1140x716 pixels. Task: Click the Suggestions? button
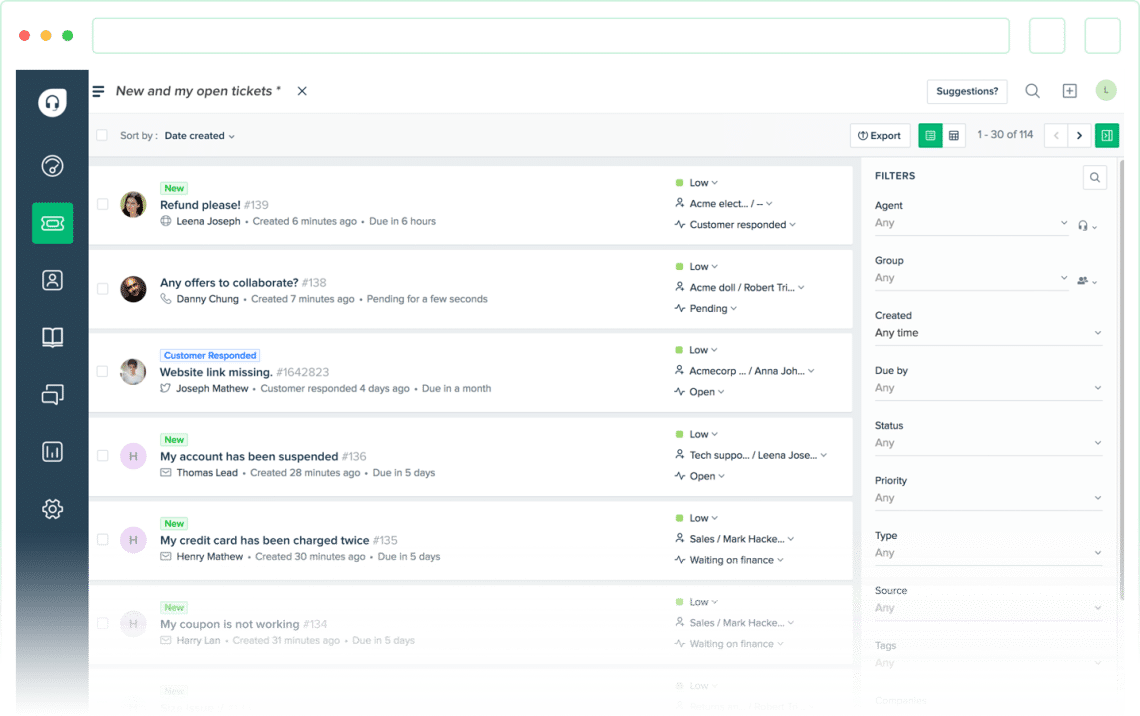click(x=966, y=91)
